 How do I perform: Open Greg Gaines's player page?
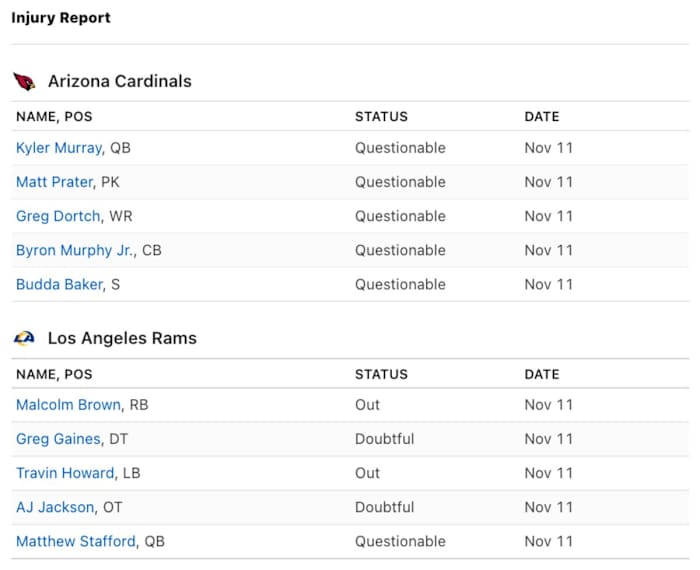pyautogui.click(x=58, y=439)
